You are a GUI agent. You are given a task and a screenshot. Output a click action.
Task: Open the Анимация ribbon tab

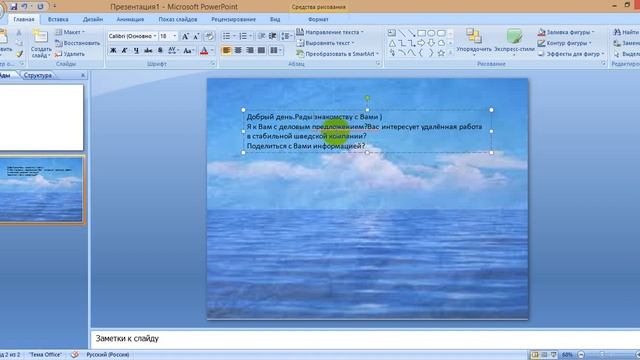(x=130, y=19)
